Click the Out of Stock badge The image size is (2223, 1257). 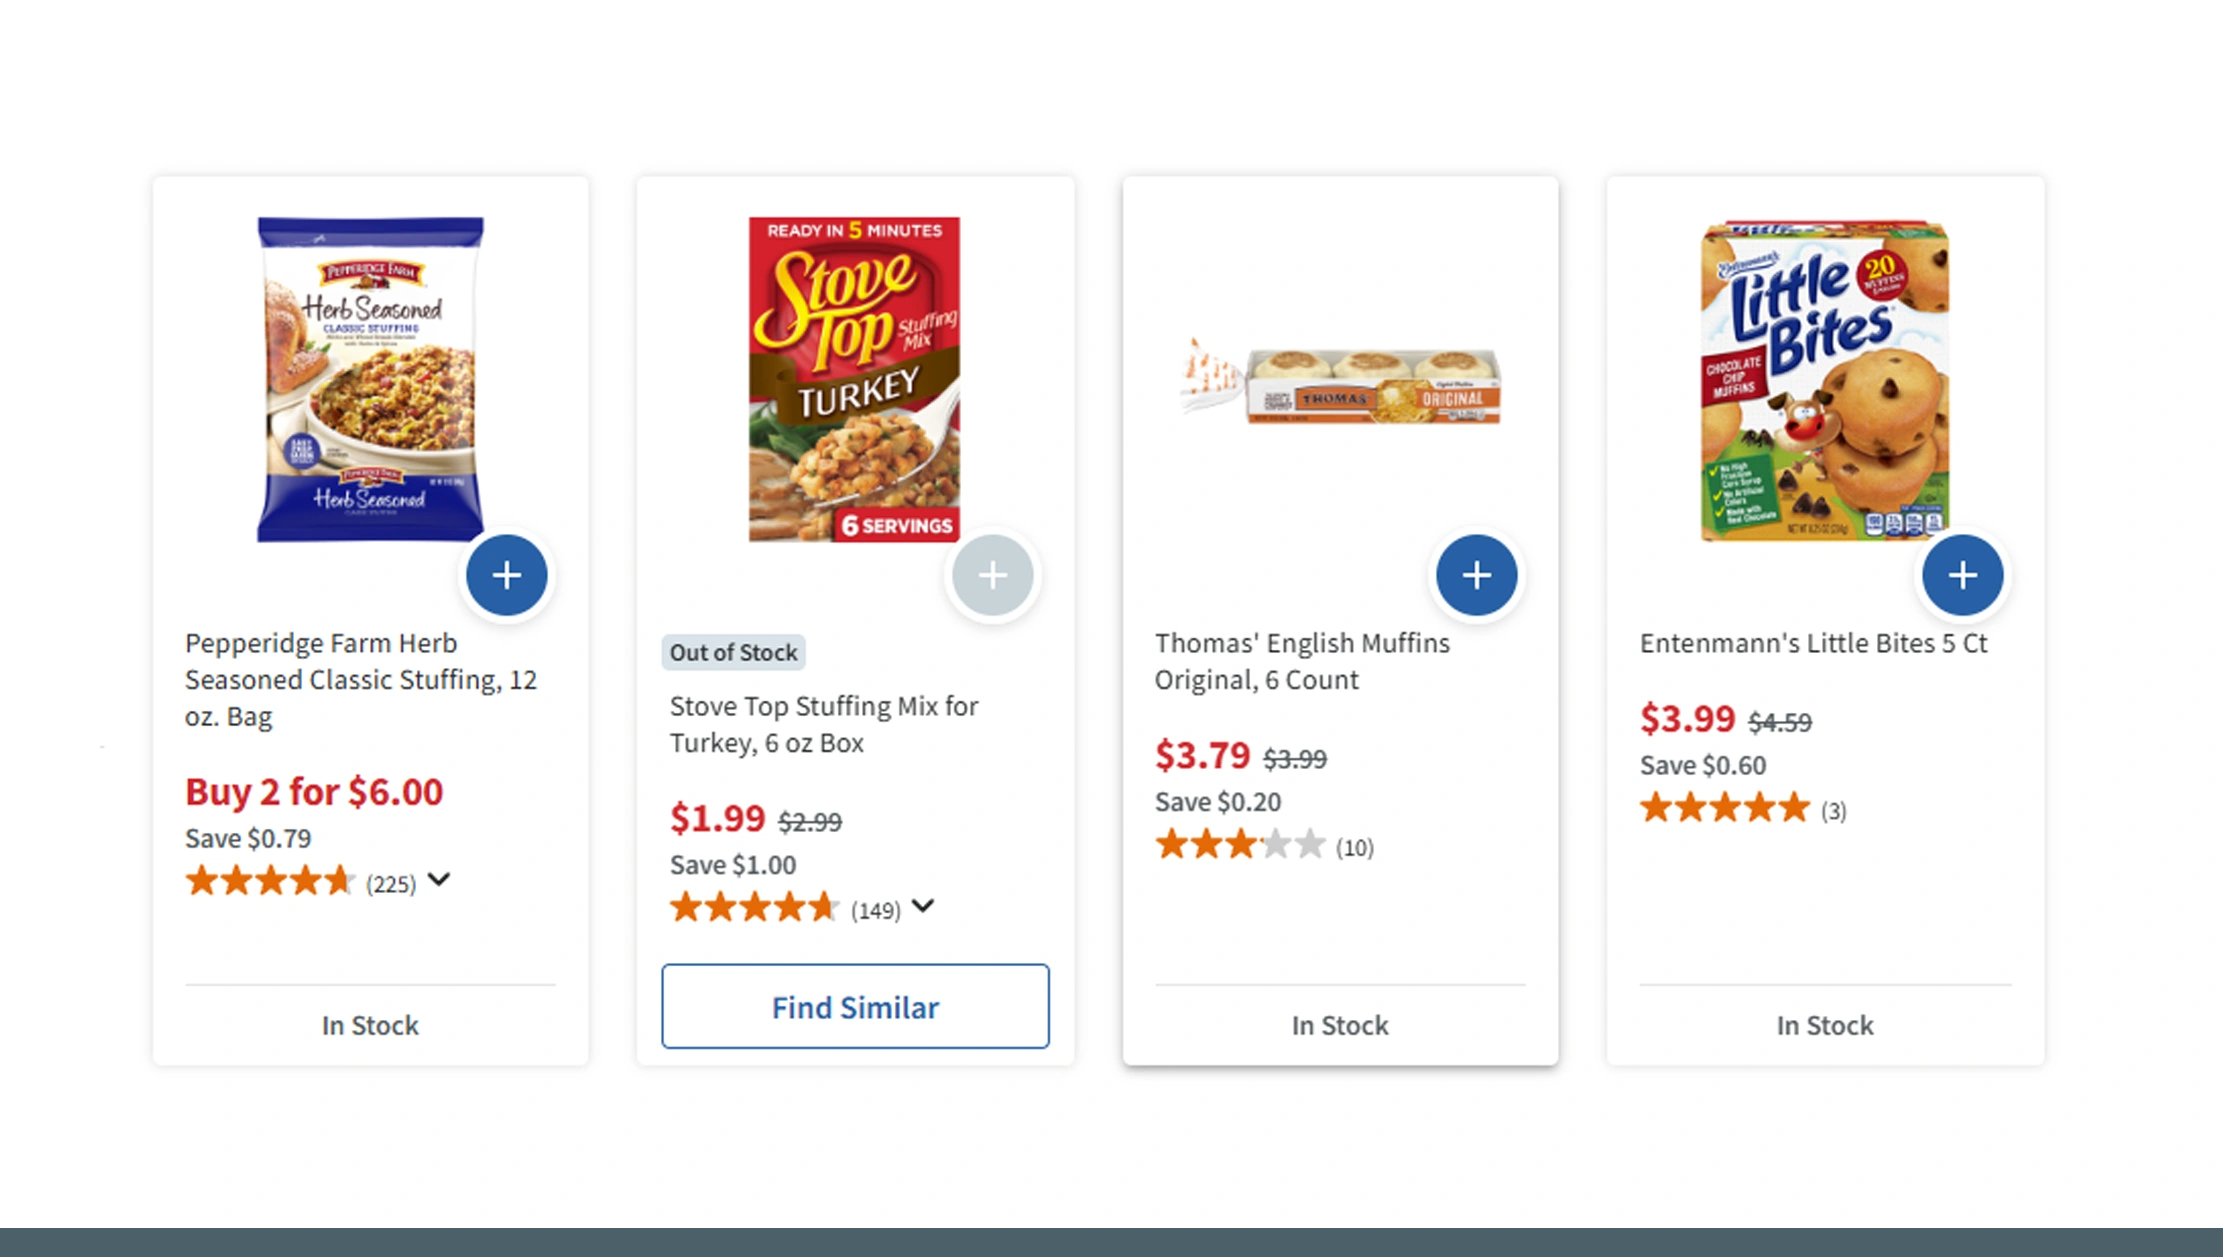[x=733, y=652]
